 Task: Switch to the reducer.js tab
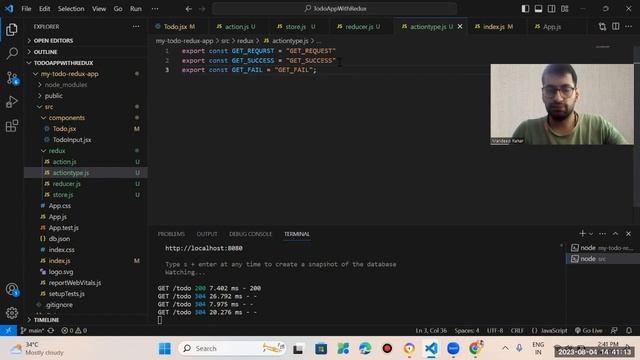[362, 27]
